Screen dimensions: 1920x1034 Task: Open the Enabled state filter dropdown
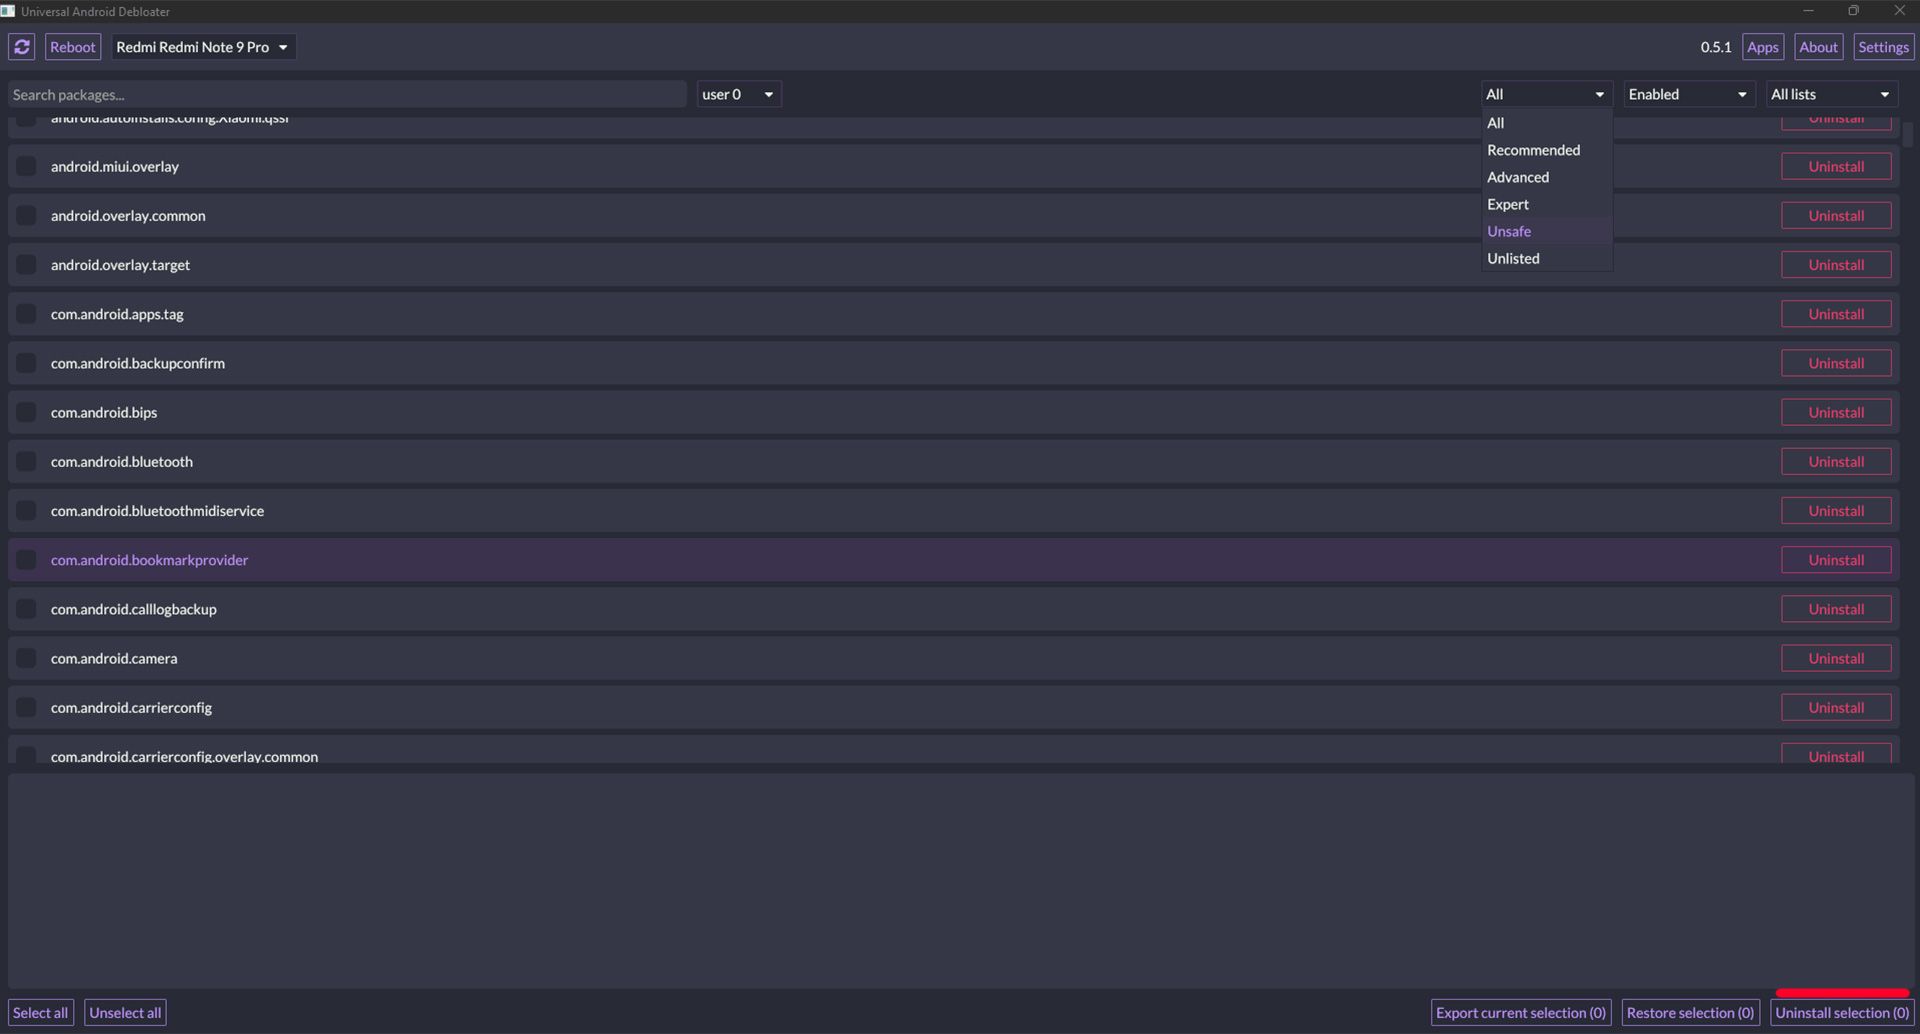point(1688,94)
